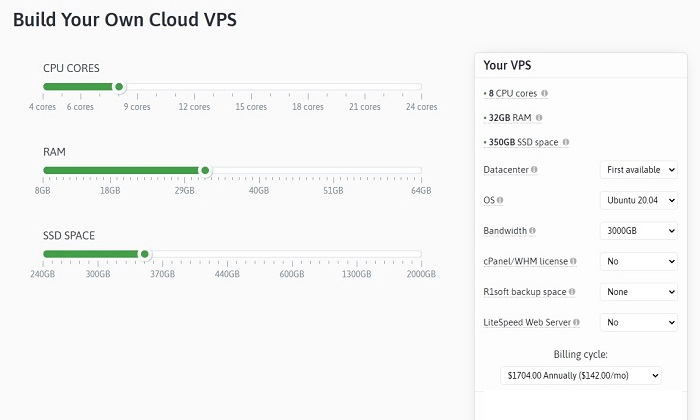Image resolution: width=700 pixels, height=420 pixels.
Task: Set CPU slider at 24 cores mark
Action: pos(421,87)
